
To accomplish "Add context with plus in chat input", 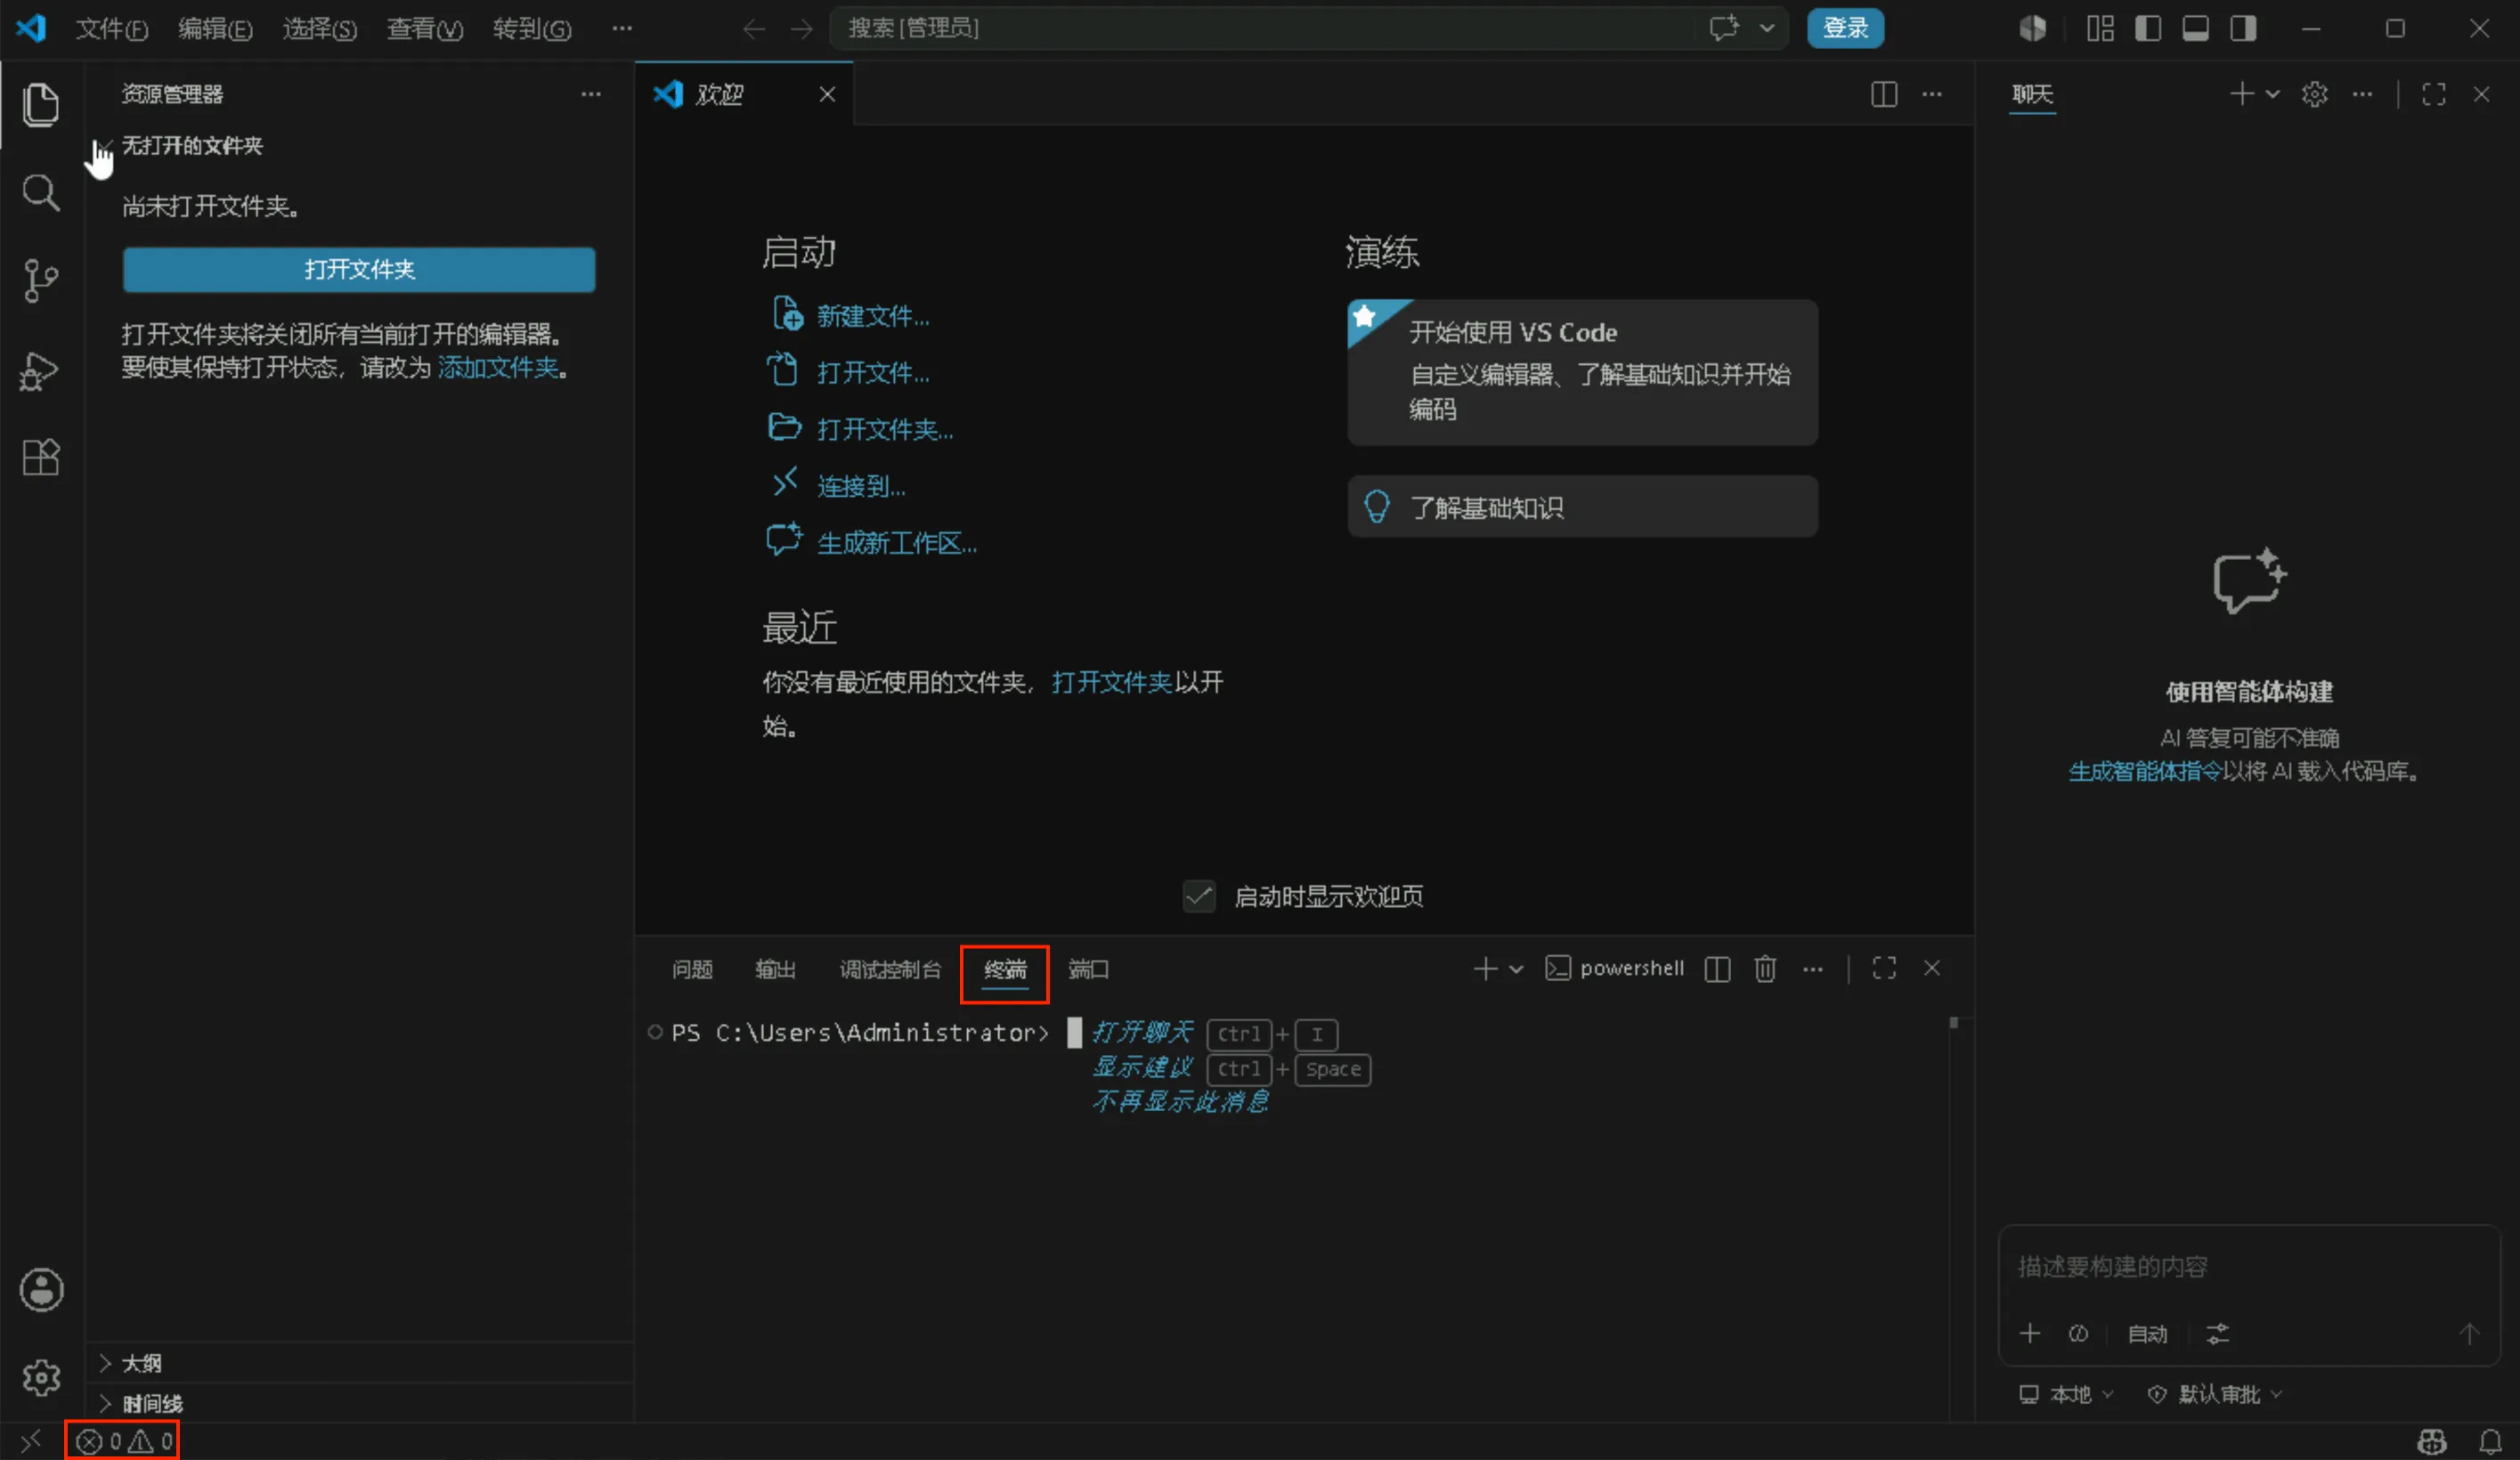I will tap(2030, 1333).
